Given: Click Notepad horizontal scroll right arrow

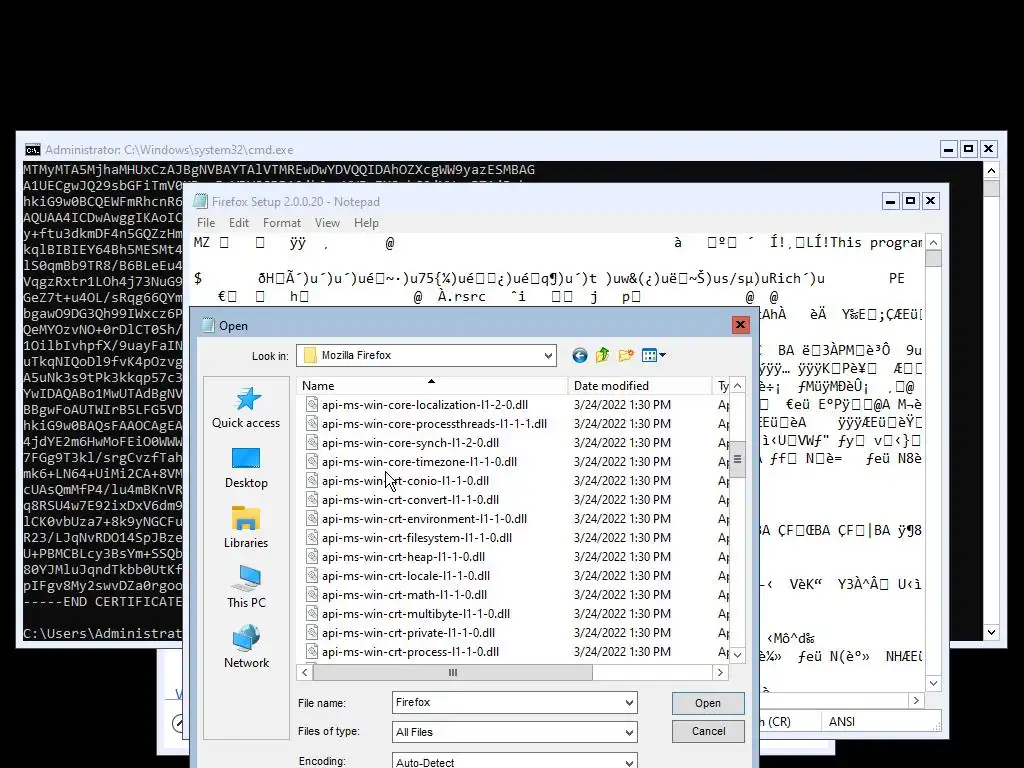Looking at the screenshot, I should pos(916,700).
